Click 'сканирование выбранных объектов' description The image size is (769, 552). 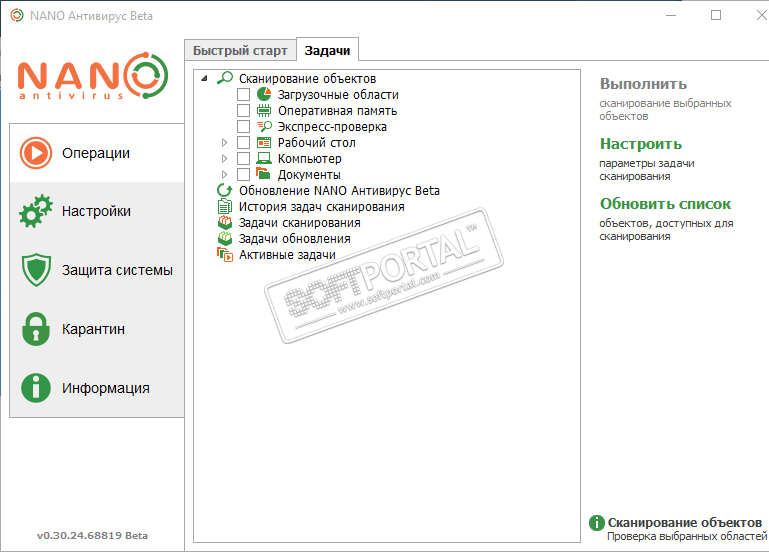point(665,110)
